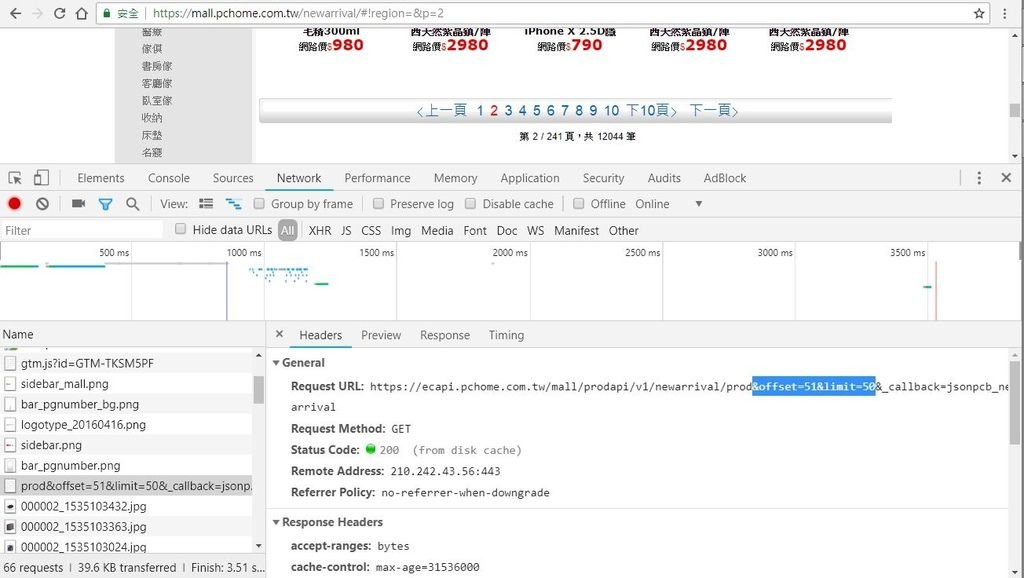
Task: Toggle the filter funnel icon
Action: tap(105, 204)
